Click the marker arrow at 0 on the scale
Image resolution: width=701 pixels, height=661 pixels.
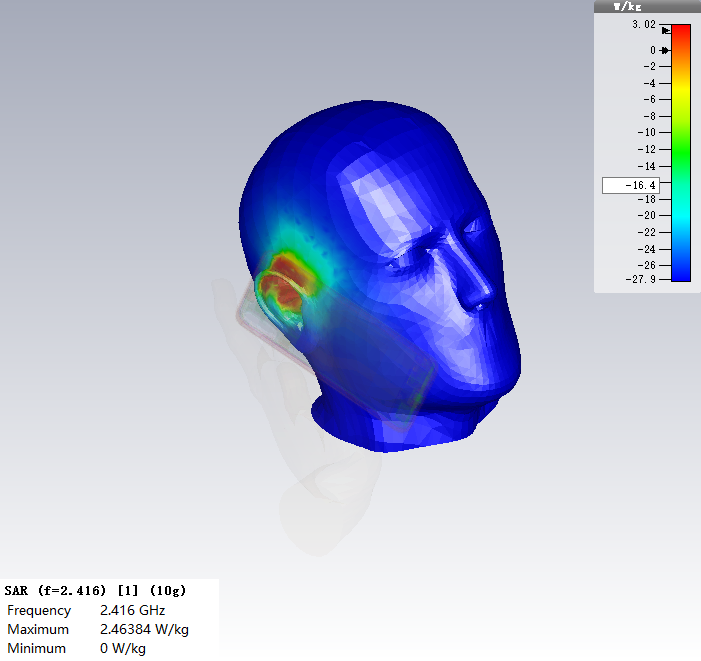pos(665,50)
